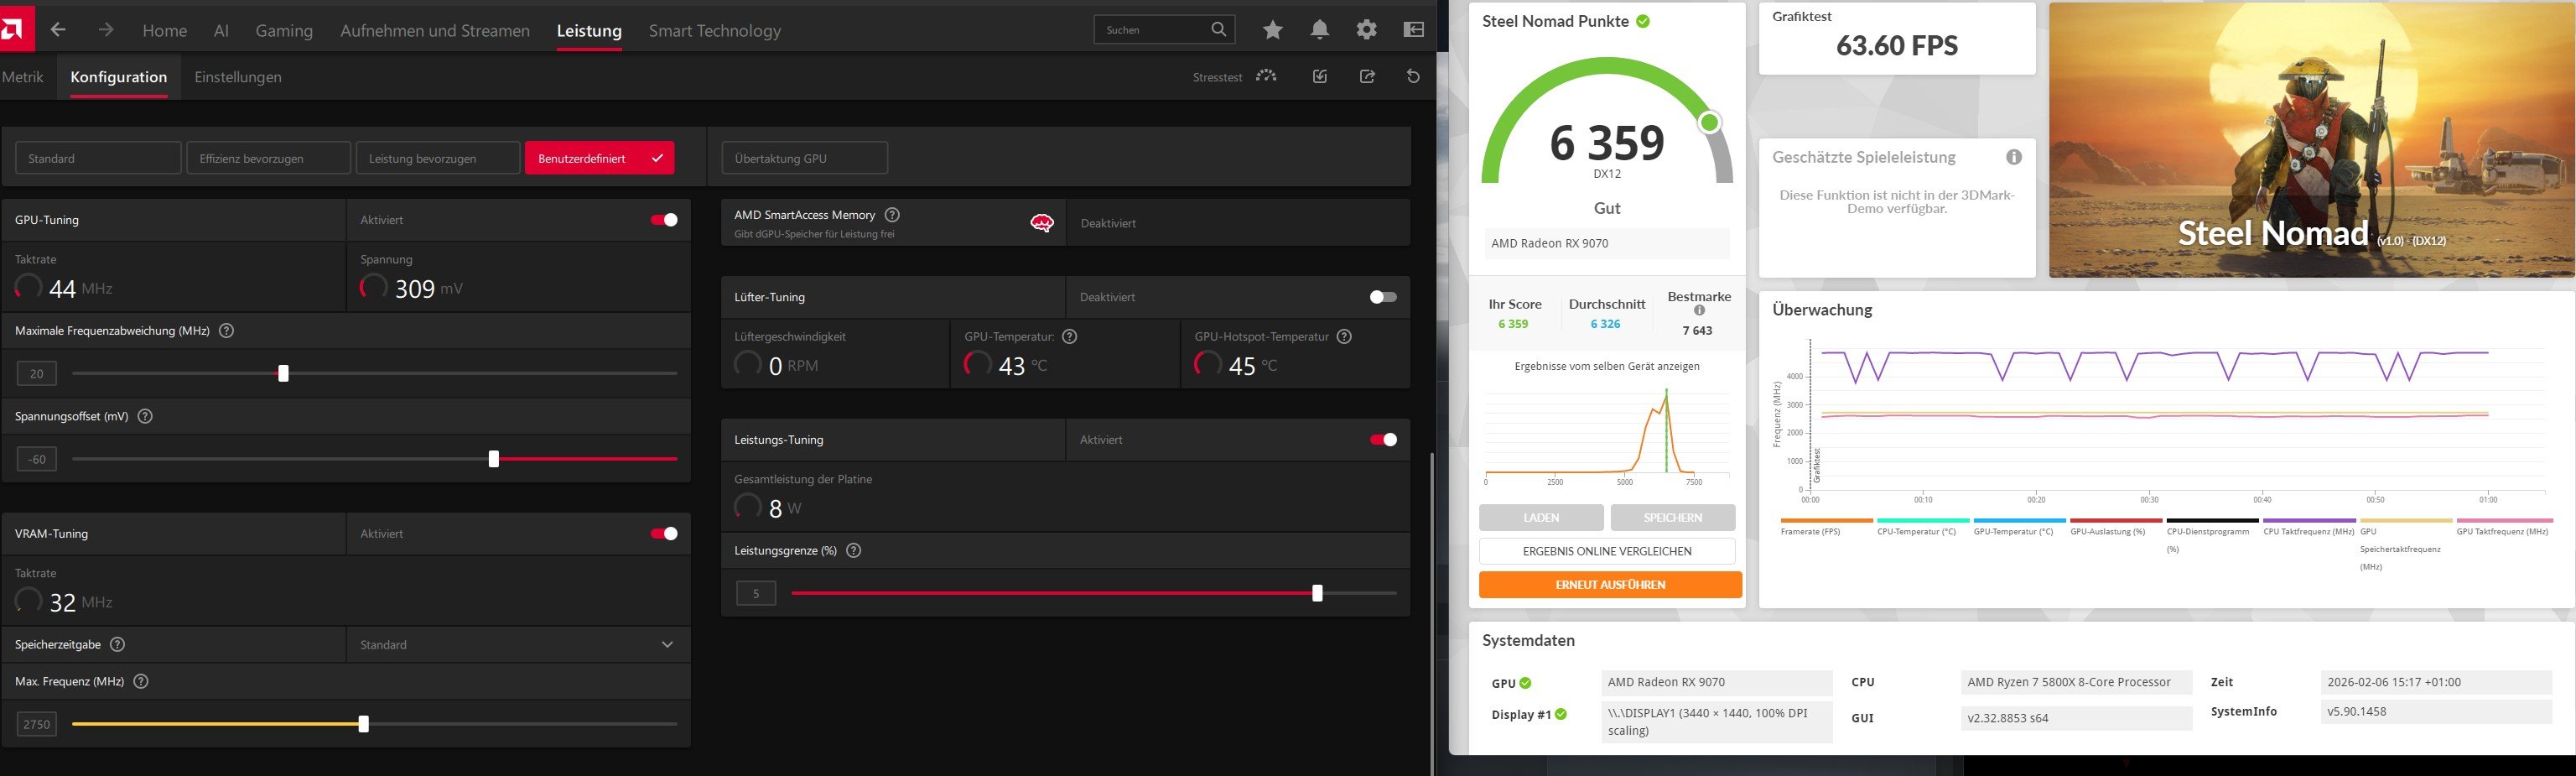Screen dimensions: 2576x776
Task: Open help for Leistungsgrenze
Action: [853, 551]
